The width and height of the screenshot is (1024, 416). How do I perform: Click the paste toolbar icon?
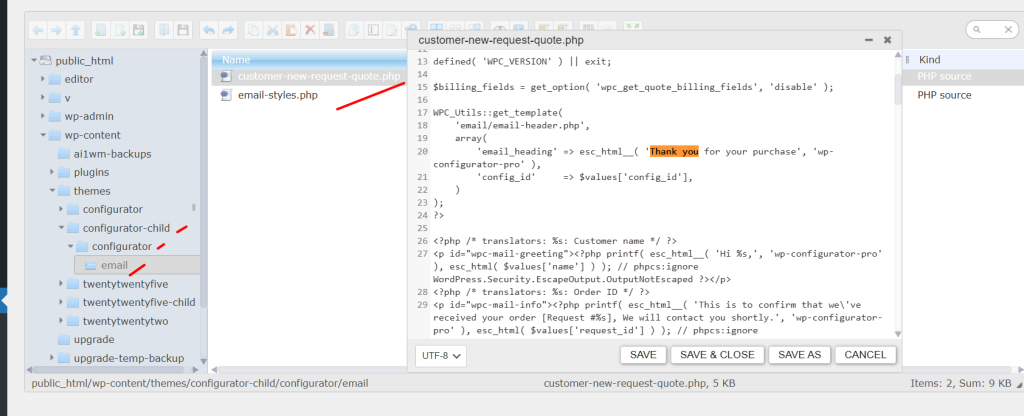point(291,29)
